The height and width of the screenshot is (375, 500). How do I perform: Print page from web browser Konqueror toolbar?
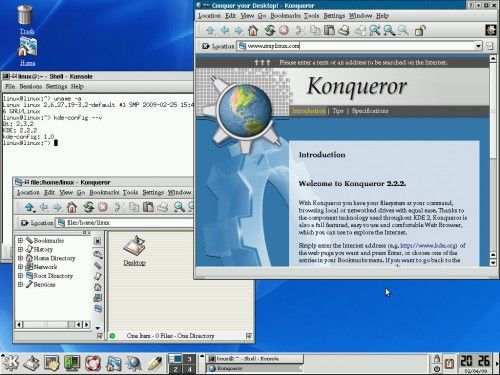[x=344, y=31]
